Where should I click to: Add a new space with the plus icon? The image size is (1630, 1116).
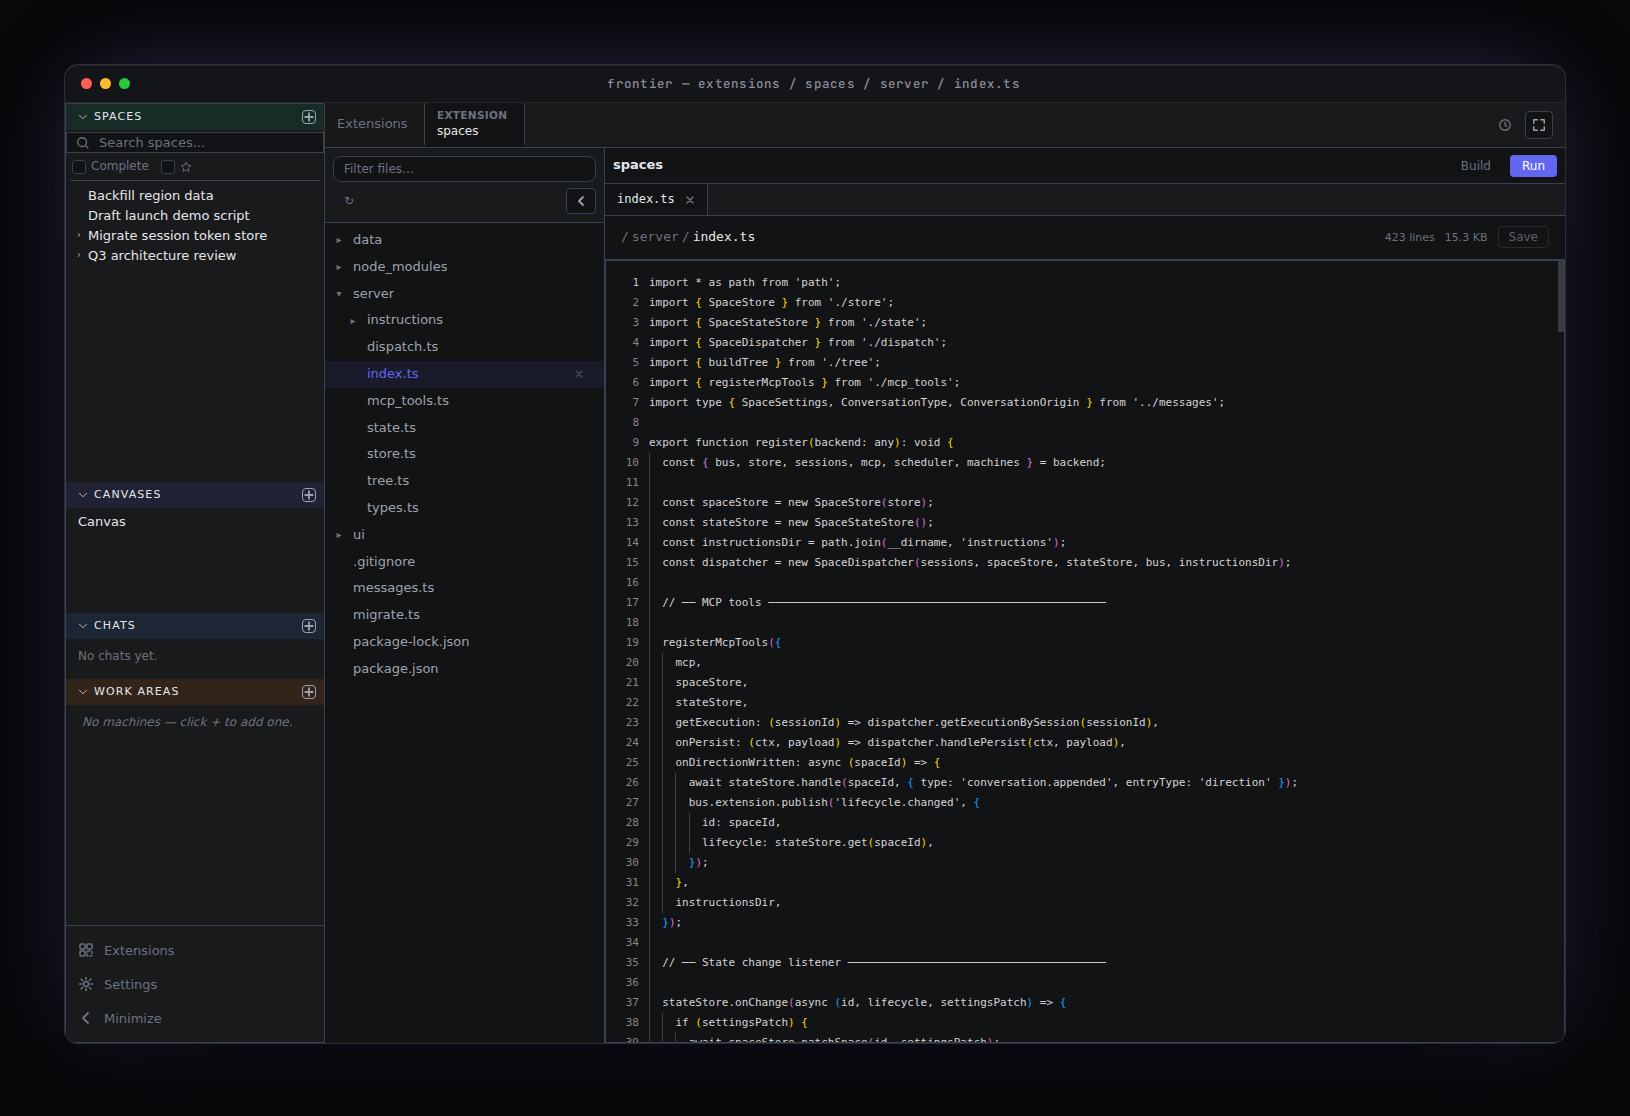pos(309,117)
